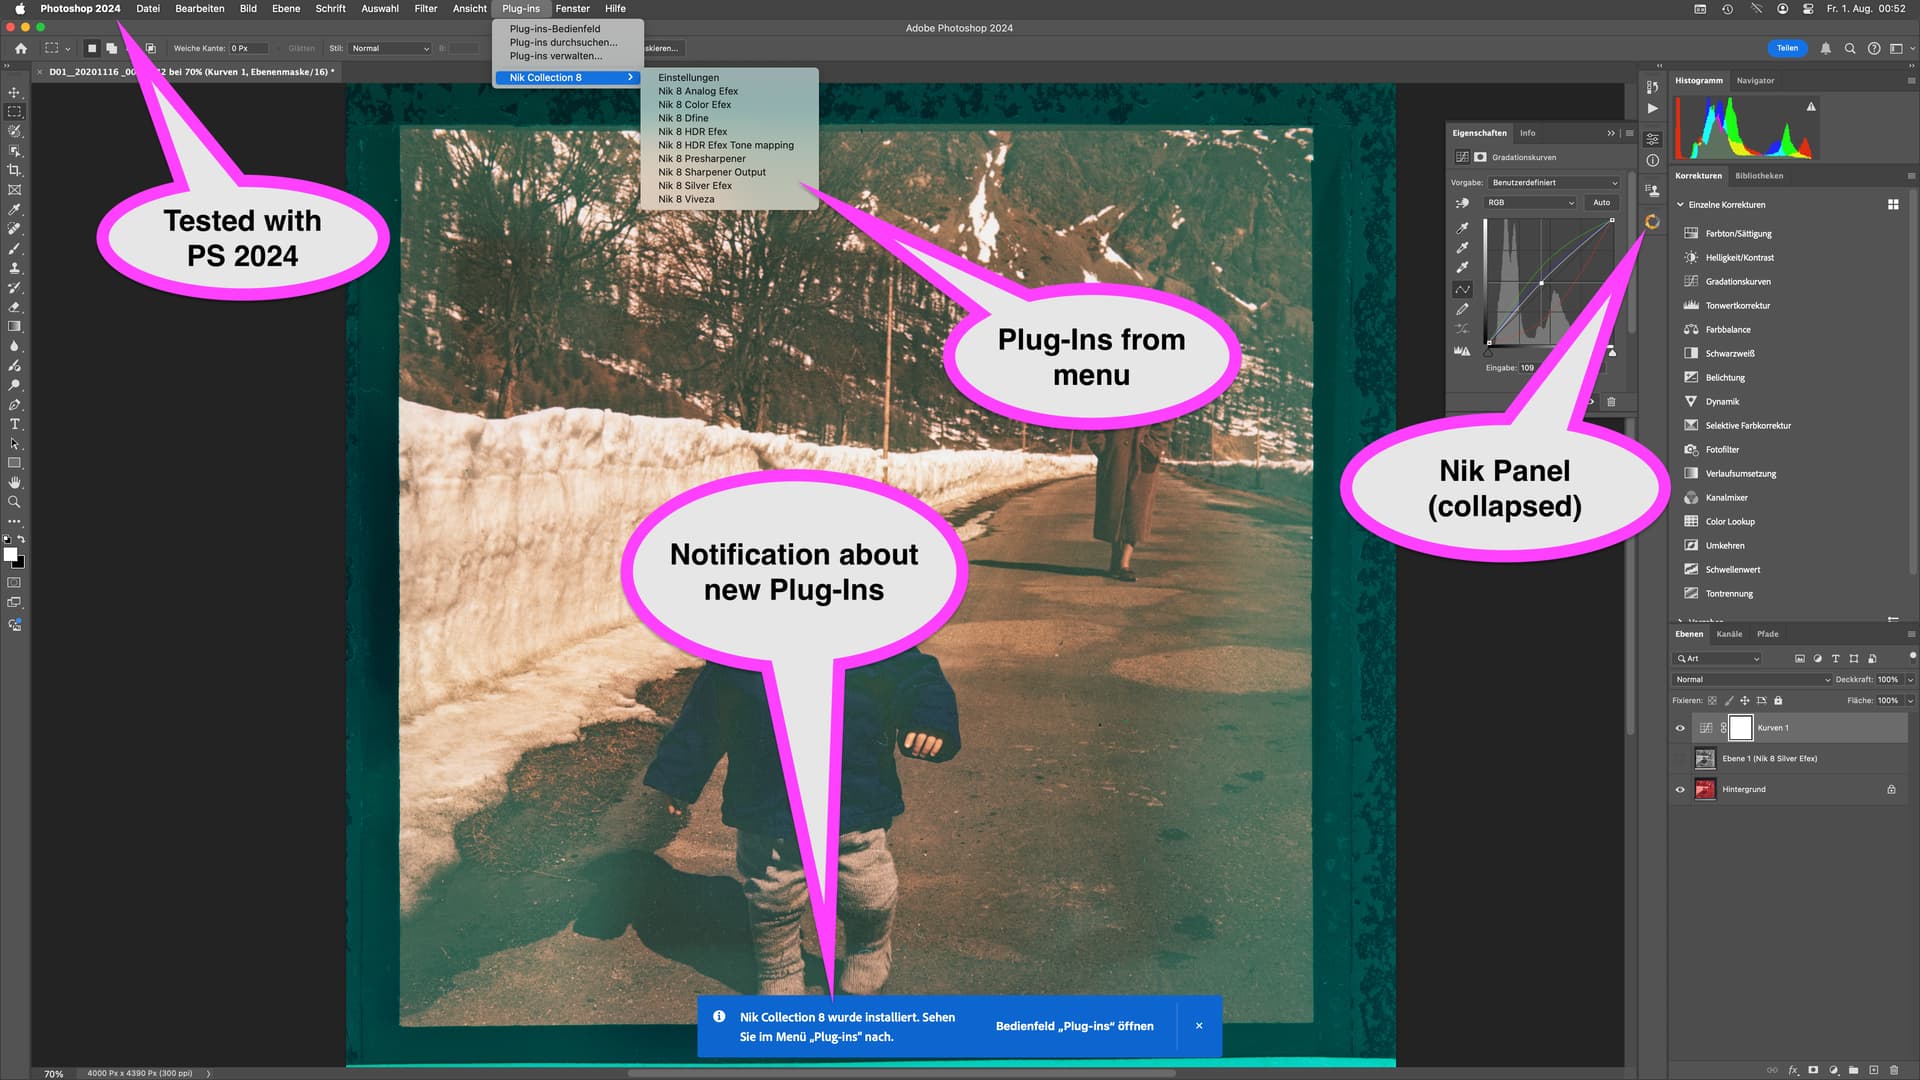This screenshot has height=1080, width=1920.
Task: Choose the pencil draw-curve tool in Properties
Action: pyautogui.click(x=1462, y=309)
